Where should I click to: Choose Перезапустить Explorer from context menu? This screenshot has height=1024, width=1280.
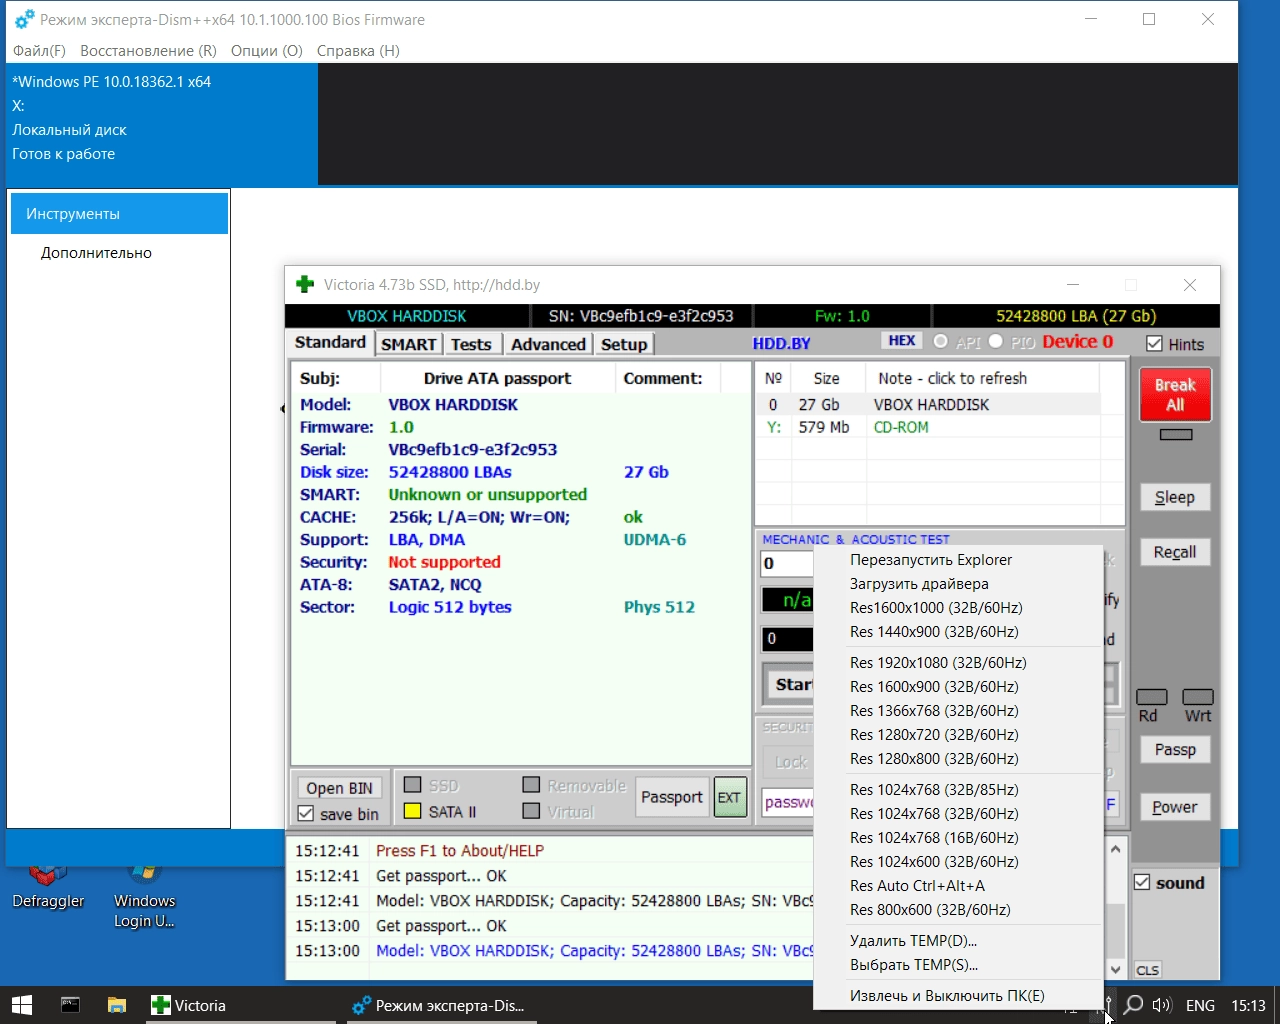click(958, 560)
